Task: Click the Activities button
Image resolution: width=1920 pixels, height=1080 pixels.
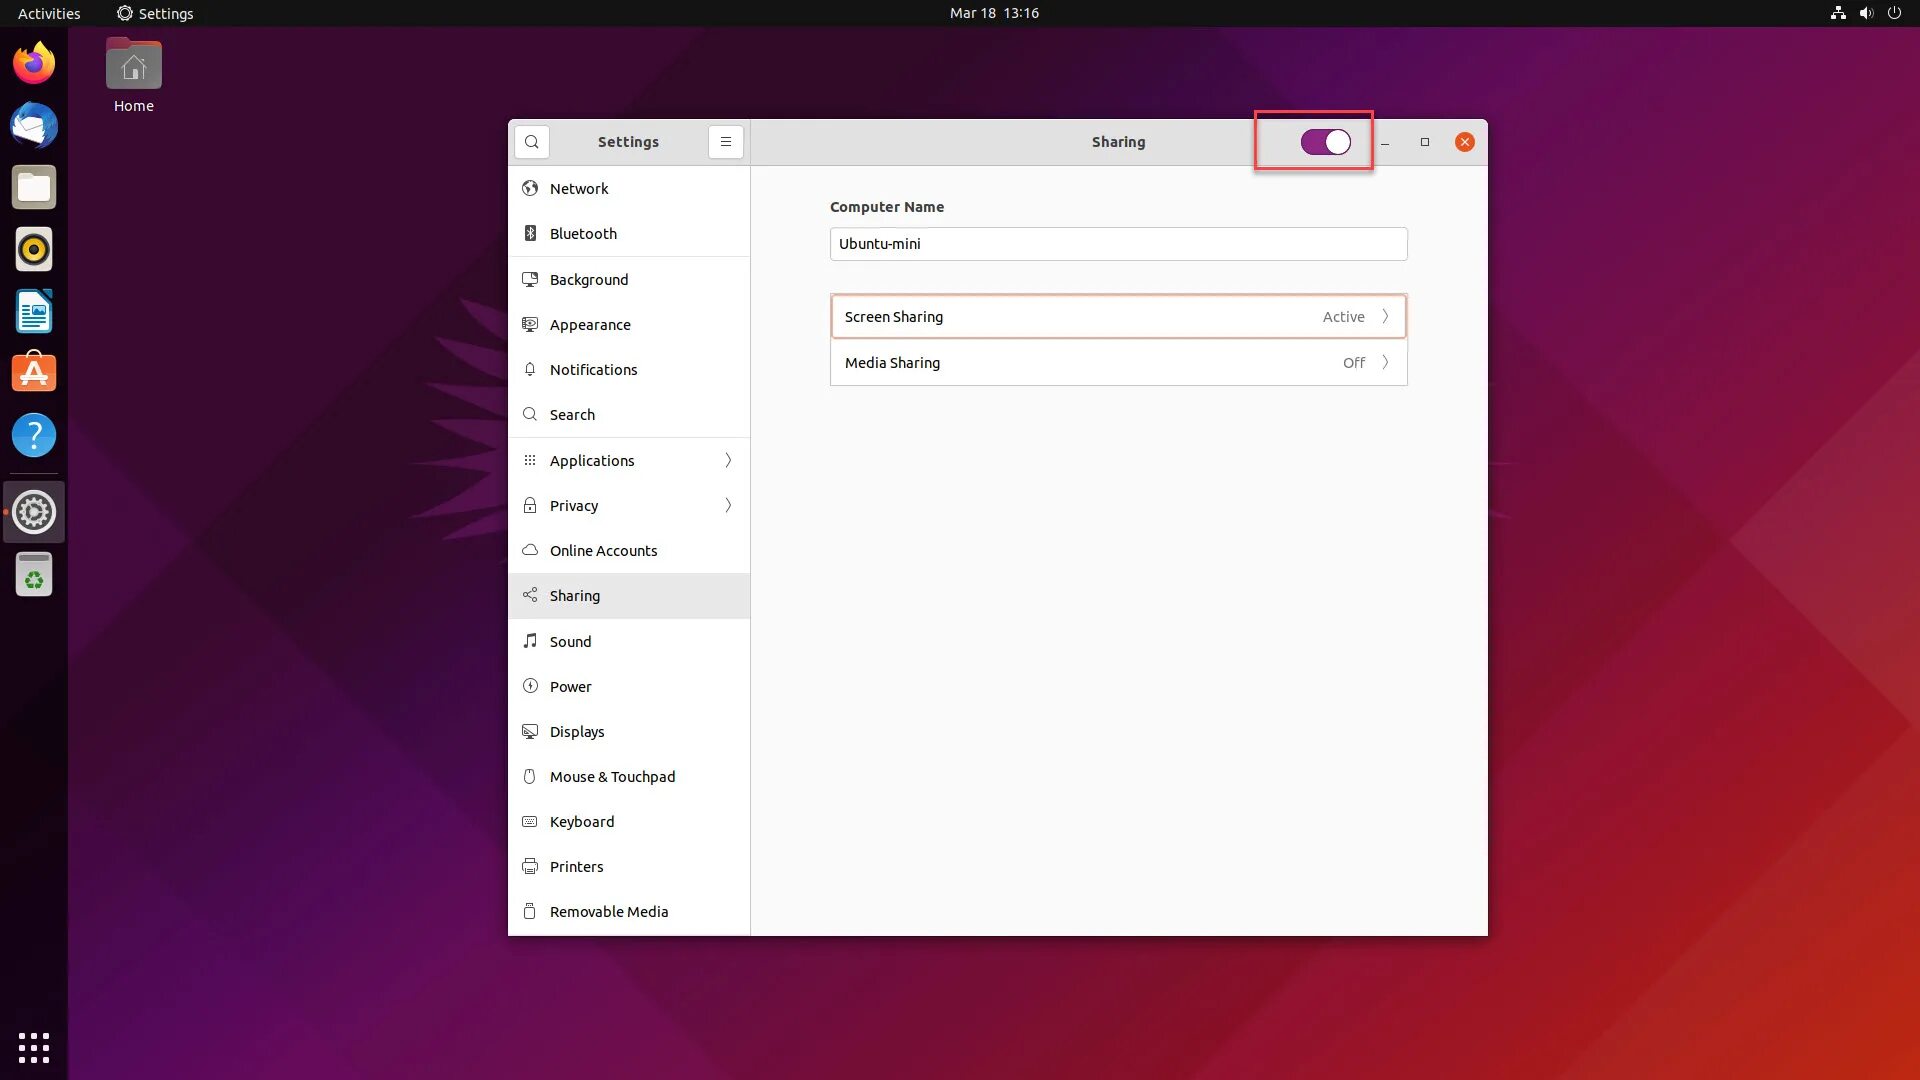Action: (49, 13)
